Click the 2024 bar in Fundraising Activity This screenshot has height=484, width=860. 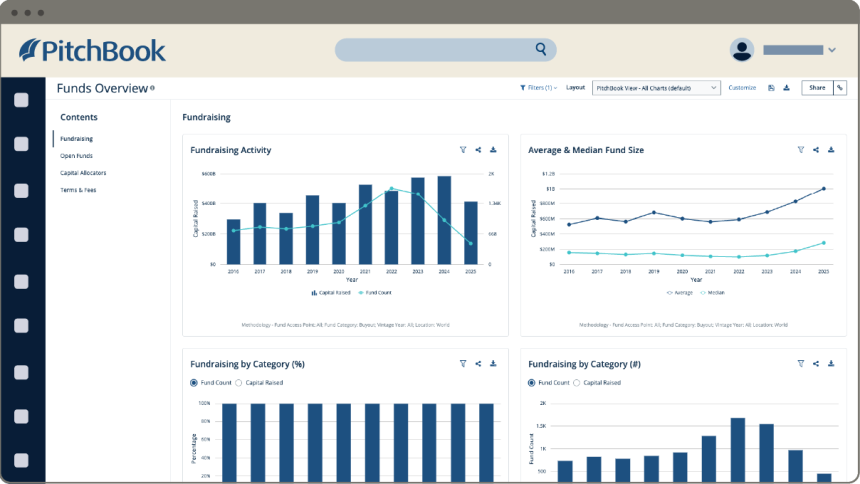click(x=444, y=220)
